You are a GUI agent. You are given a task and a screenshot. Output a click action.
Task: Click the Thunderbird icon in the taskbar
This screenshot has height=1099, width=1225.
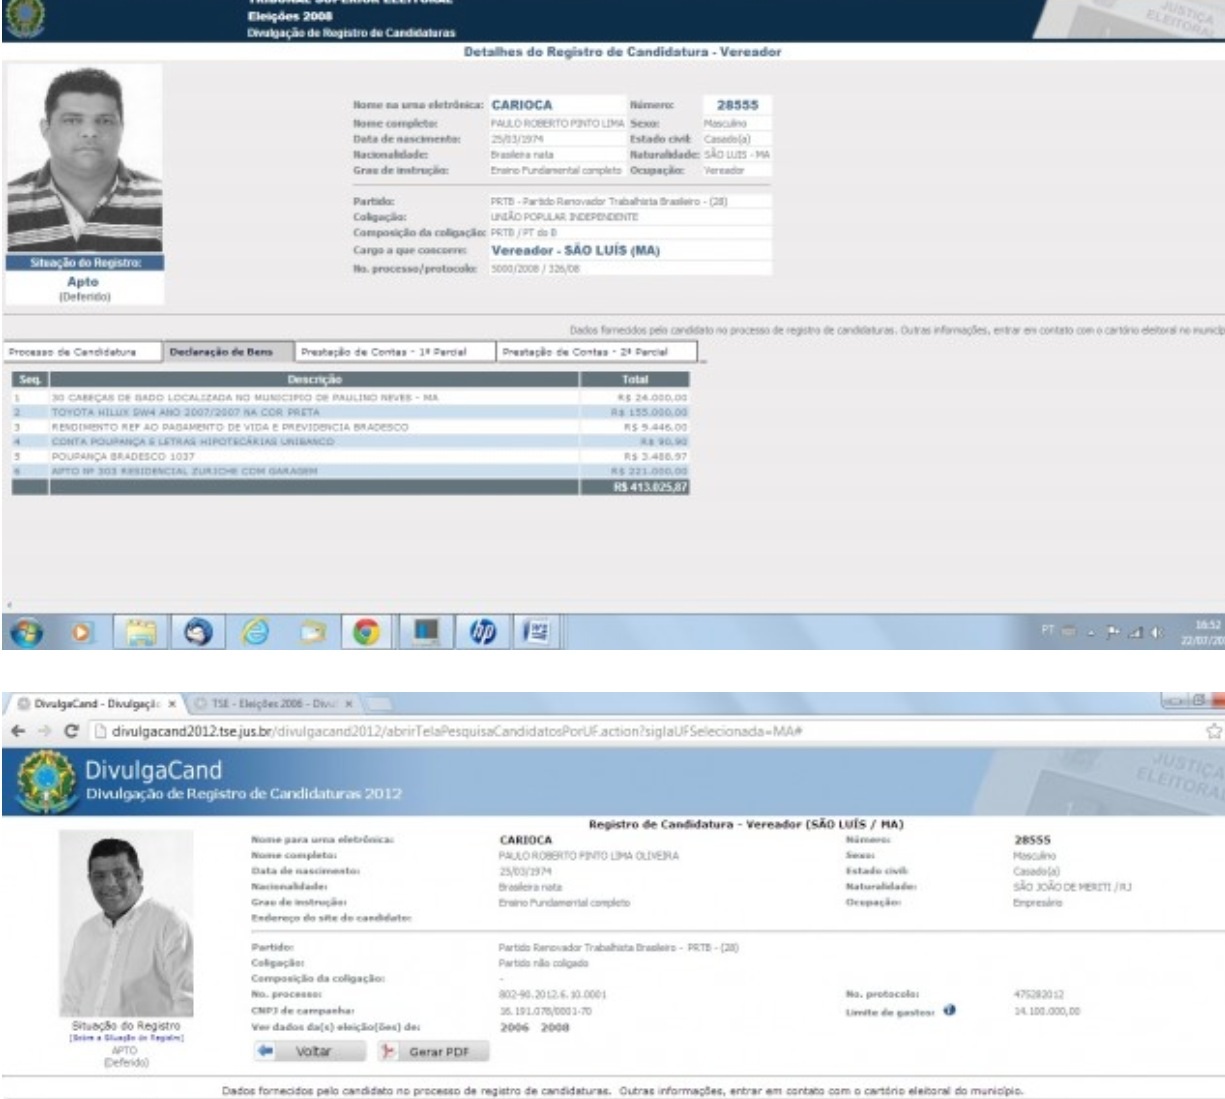click(x=197, y=632)
